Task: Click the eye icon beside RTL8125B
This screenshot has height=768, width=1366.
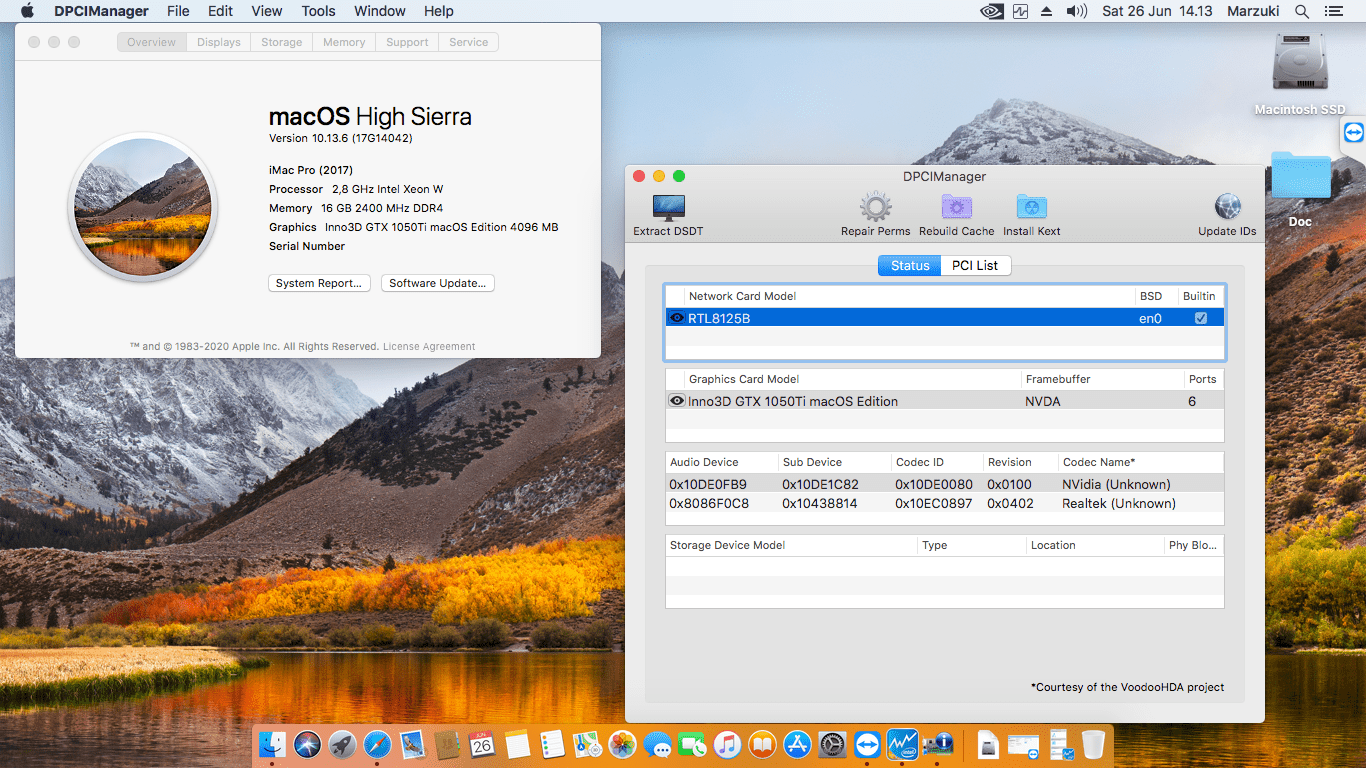Action: pos(677,318)
